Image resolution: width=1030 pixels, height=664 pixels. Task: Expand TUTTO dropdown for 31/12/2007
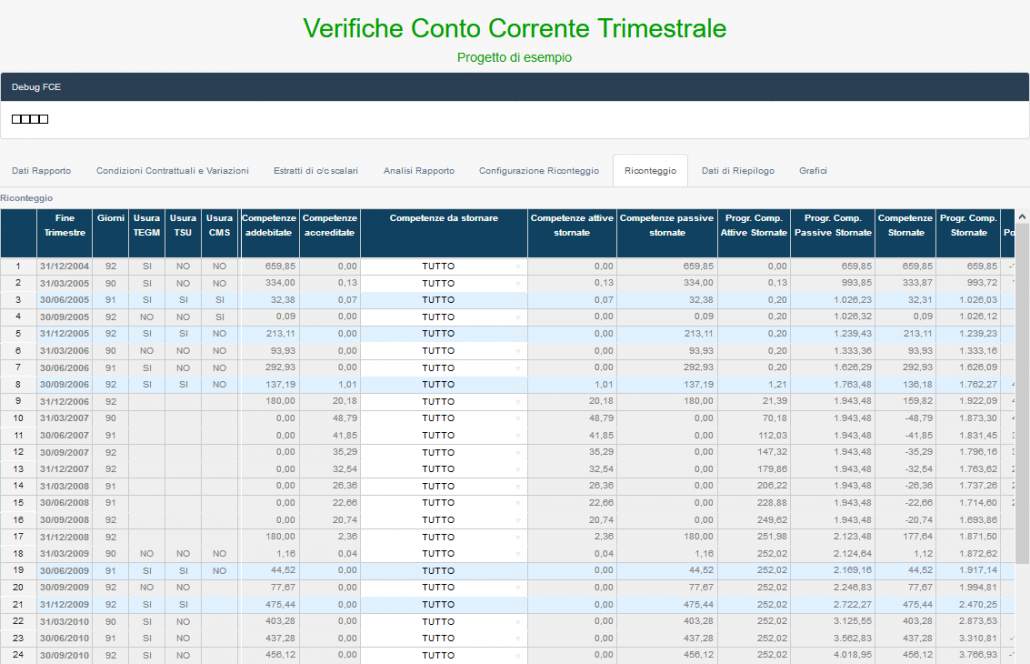click(x=444, y=469)
